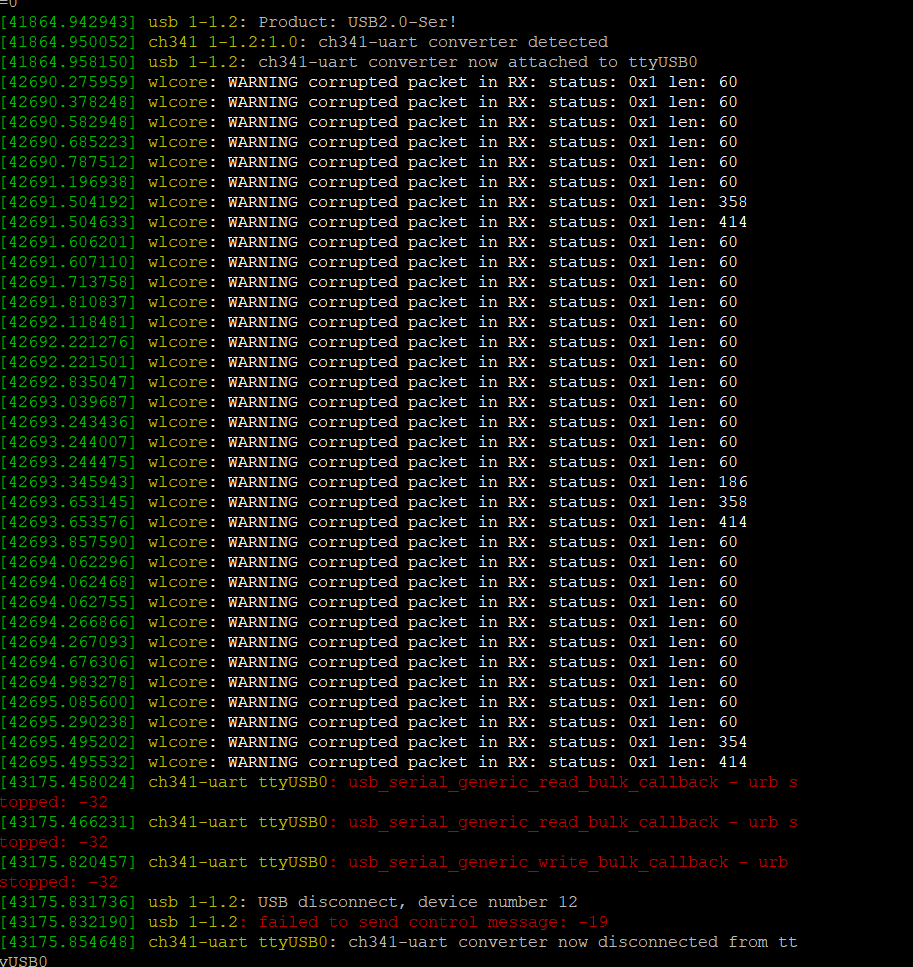Select the 'ttyUSB0' text on attached line
This screenshot has height=967, width=913.
[663, 62]
